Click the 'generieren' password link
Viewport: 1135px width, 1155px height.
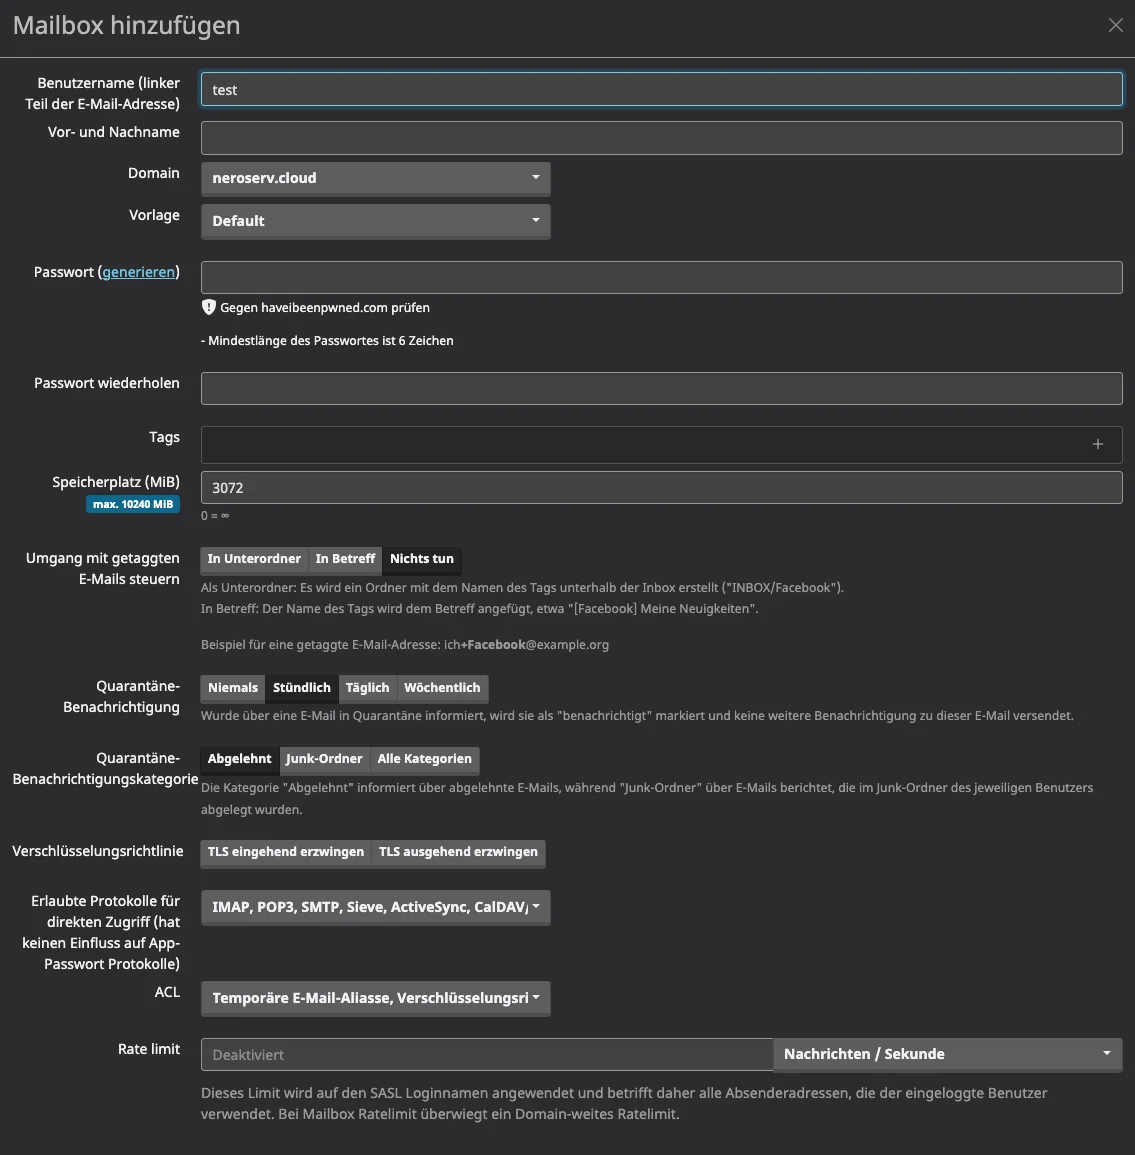pyautogui.click(x=138, y=272)
